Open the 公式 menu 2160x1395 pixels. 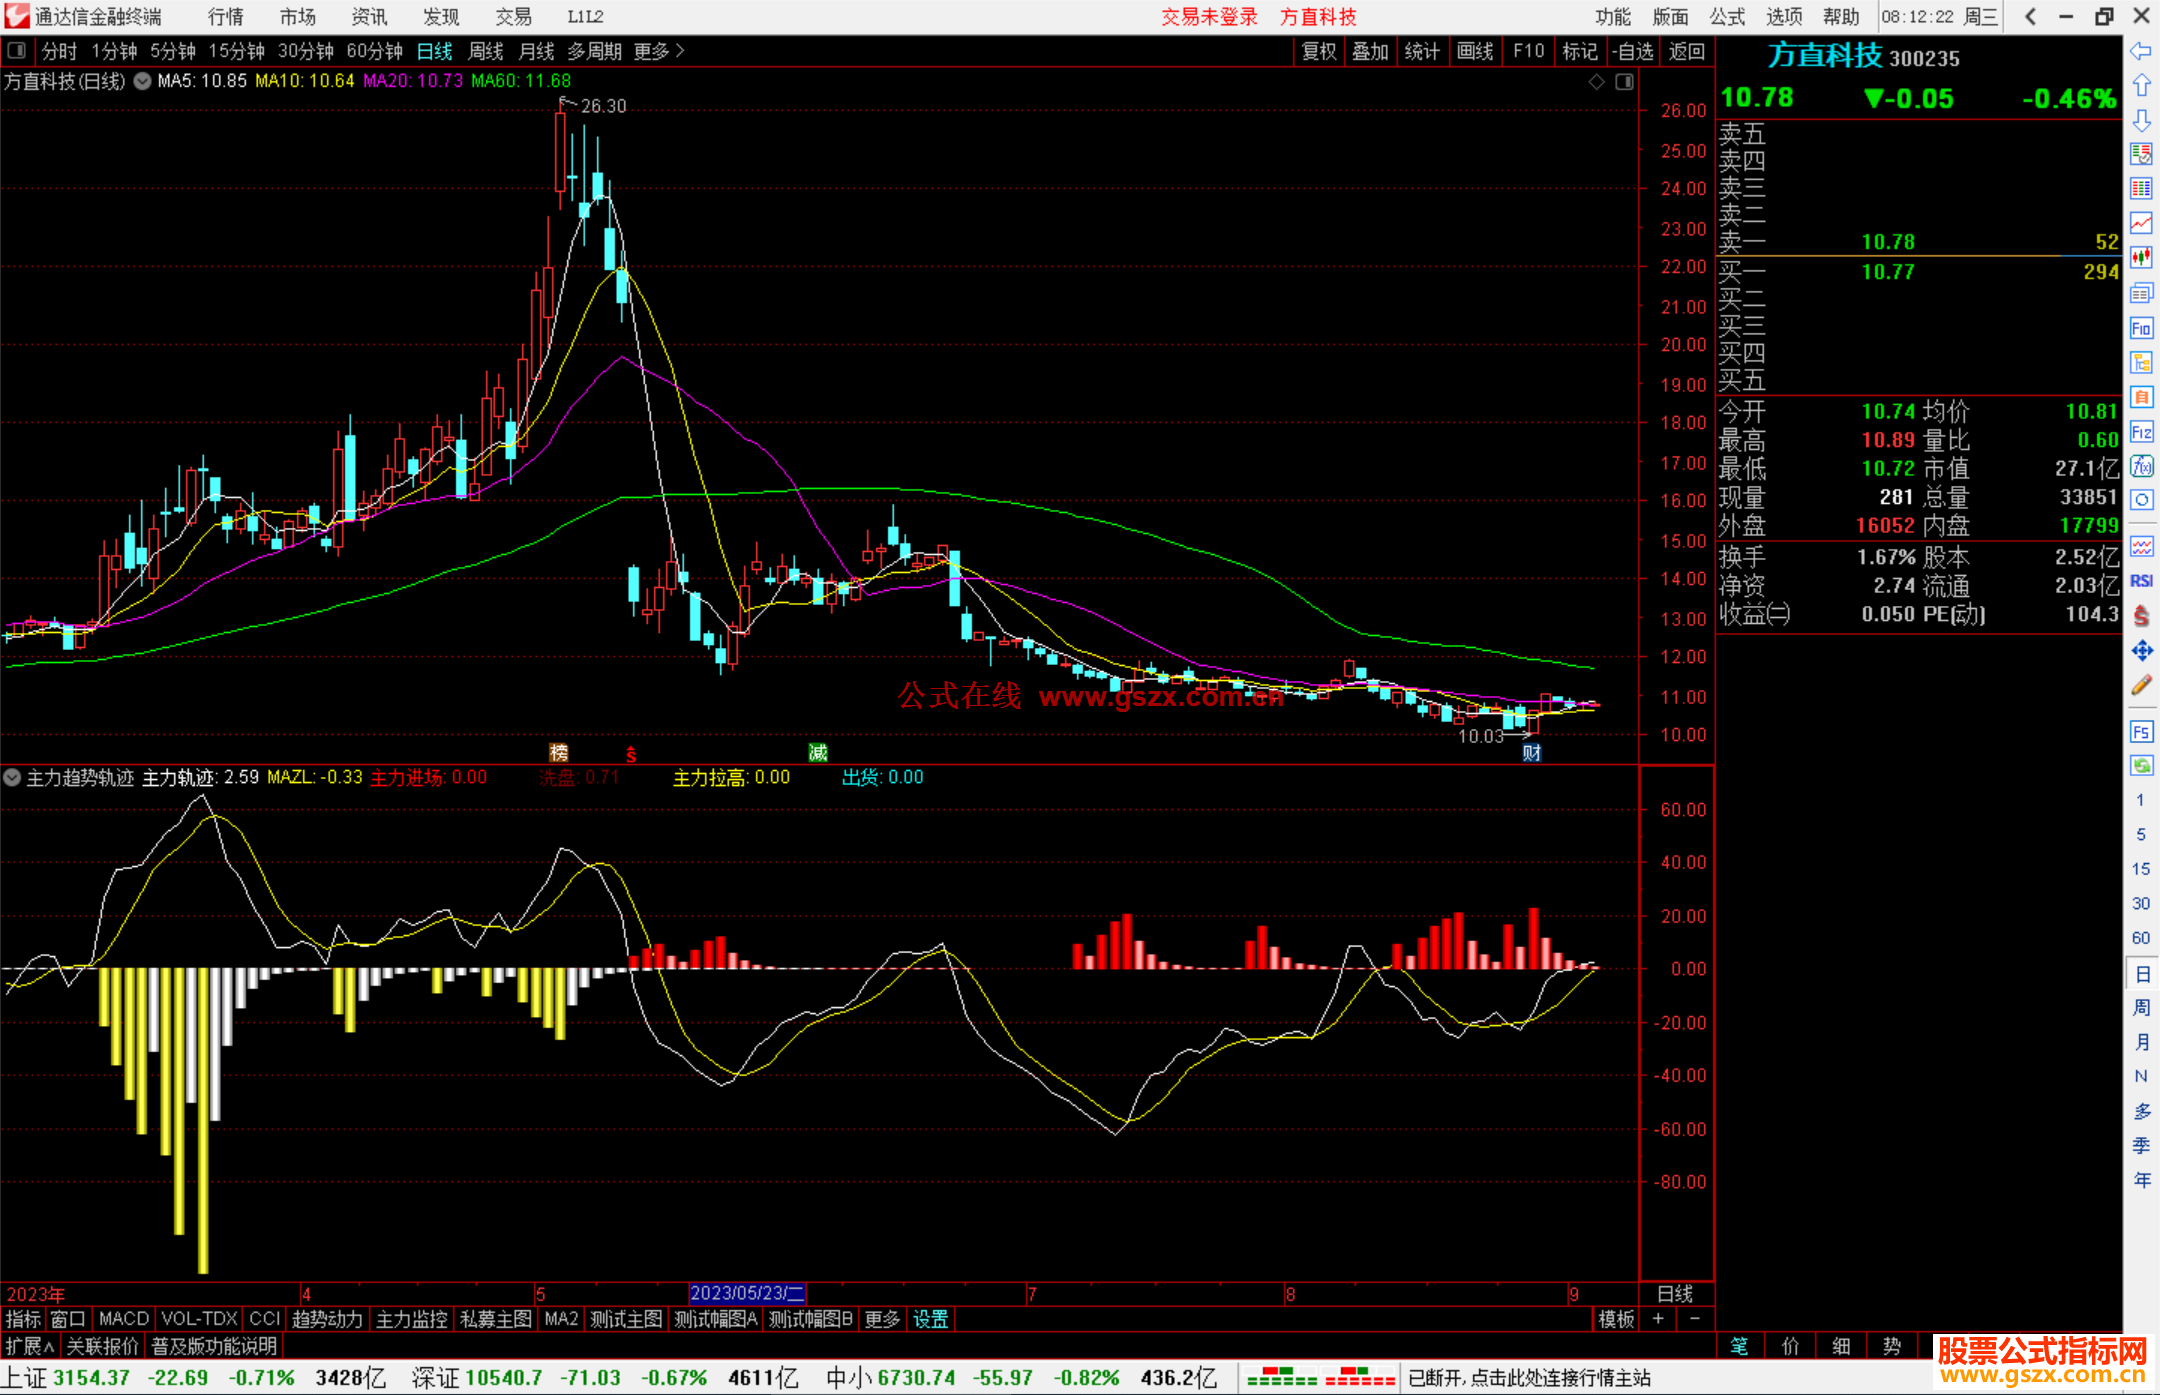coord(1726,17)
